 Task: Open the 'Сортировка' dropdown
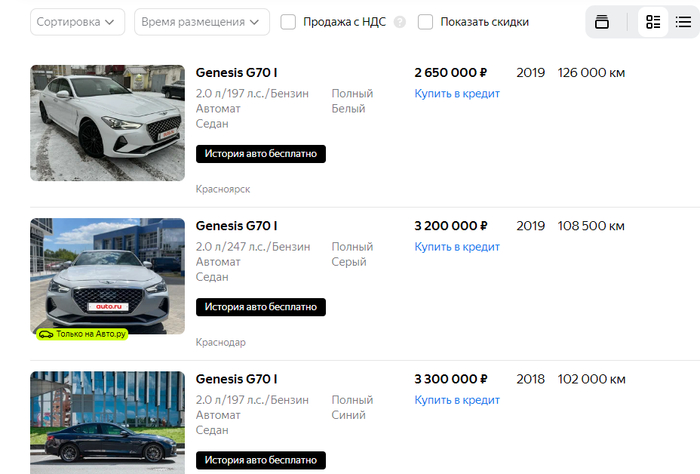[x=78, y=22]
